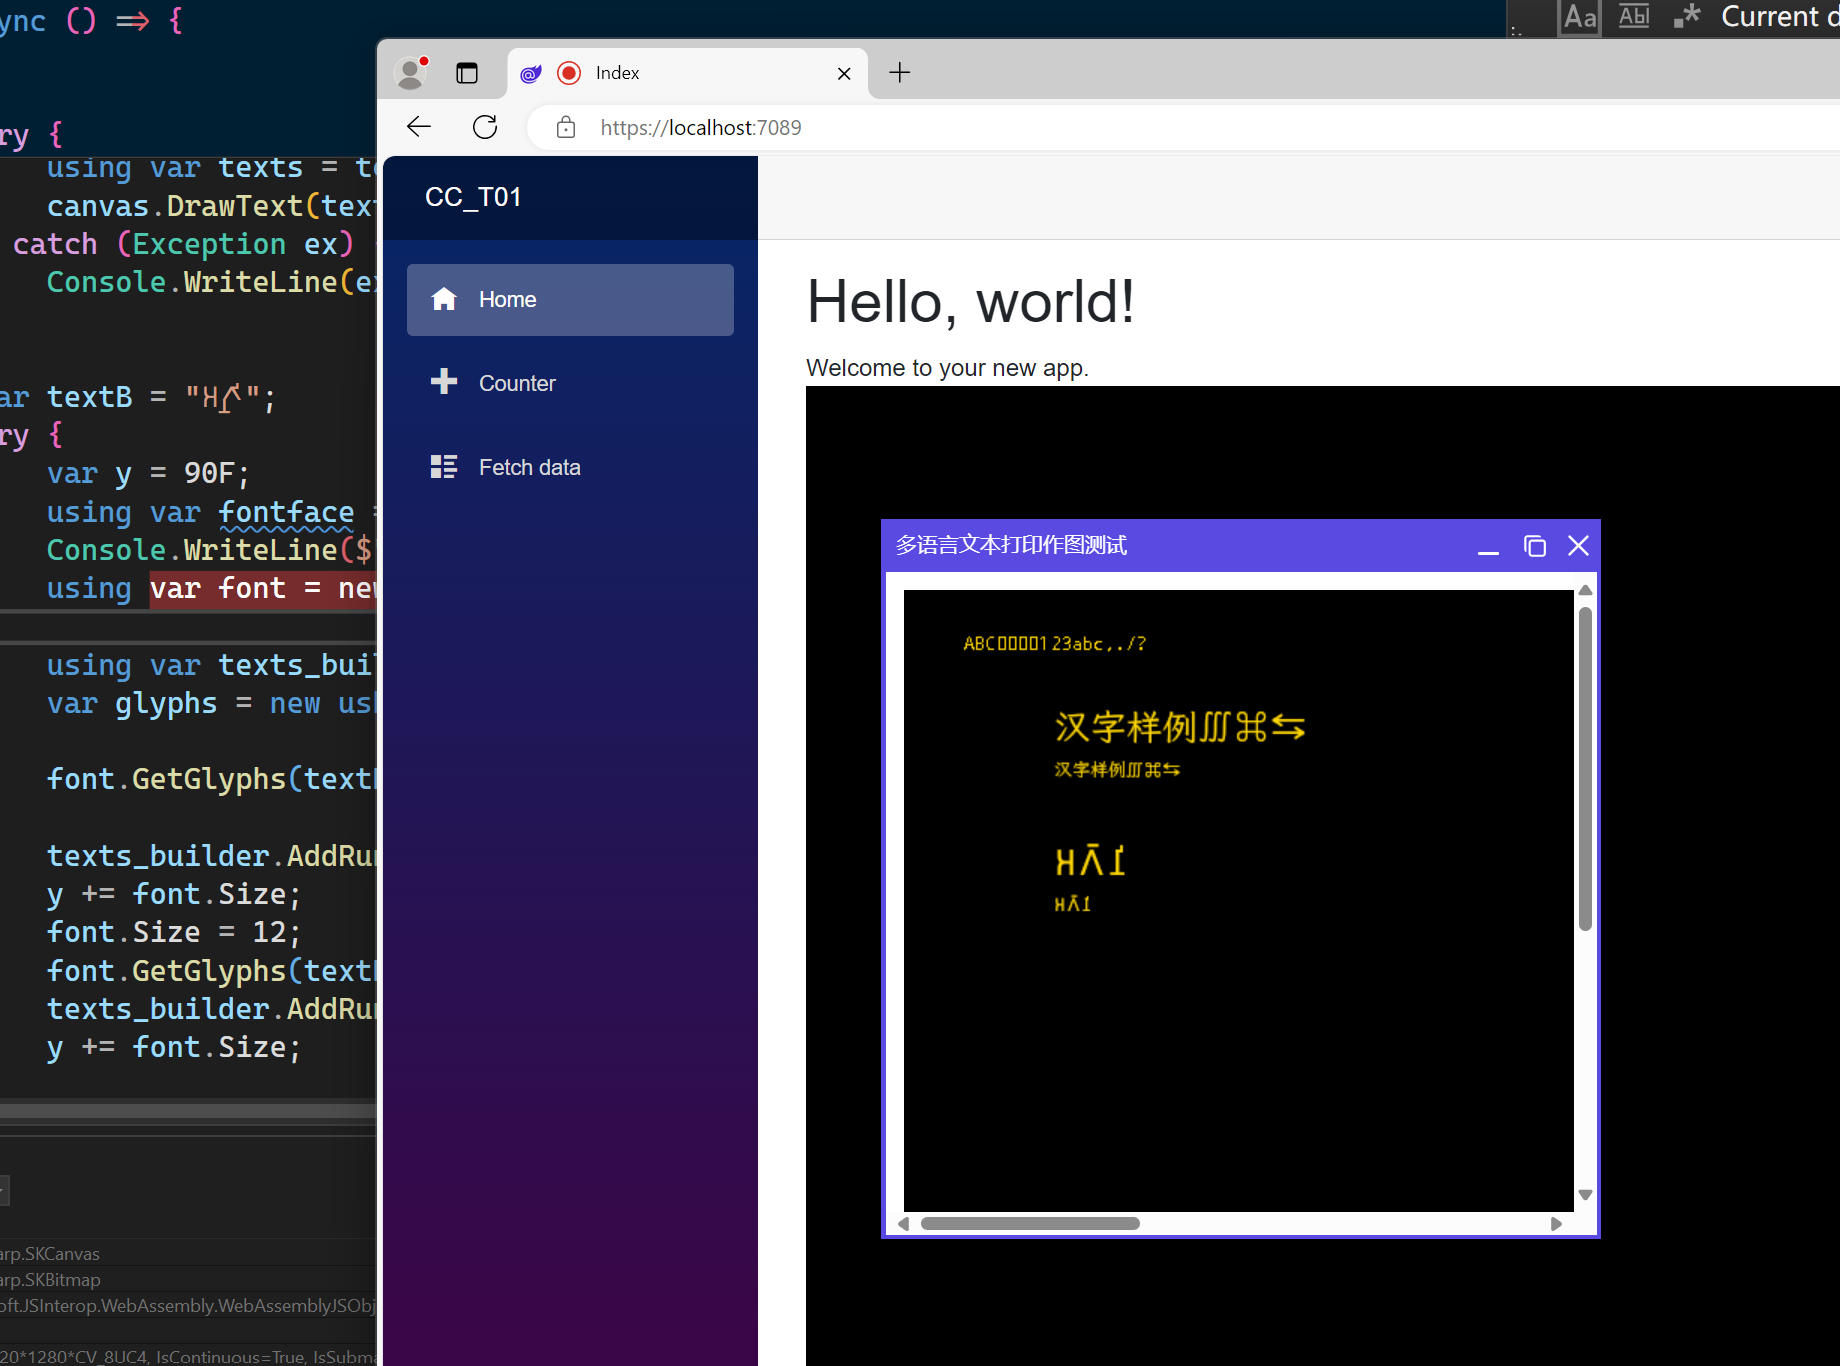Select the Home navigation icon

tap(444, 298)
